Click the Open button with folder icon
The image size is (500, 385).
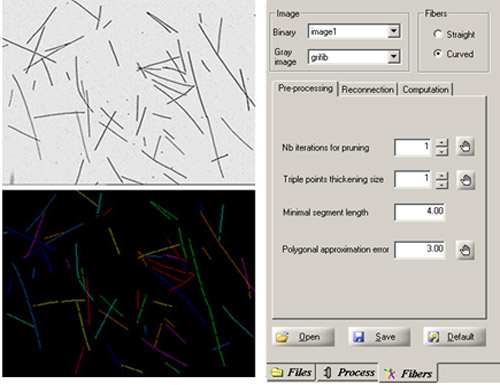(x=303, y=337)
